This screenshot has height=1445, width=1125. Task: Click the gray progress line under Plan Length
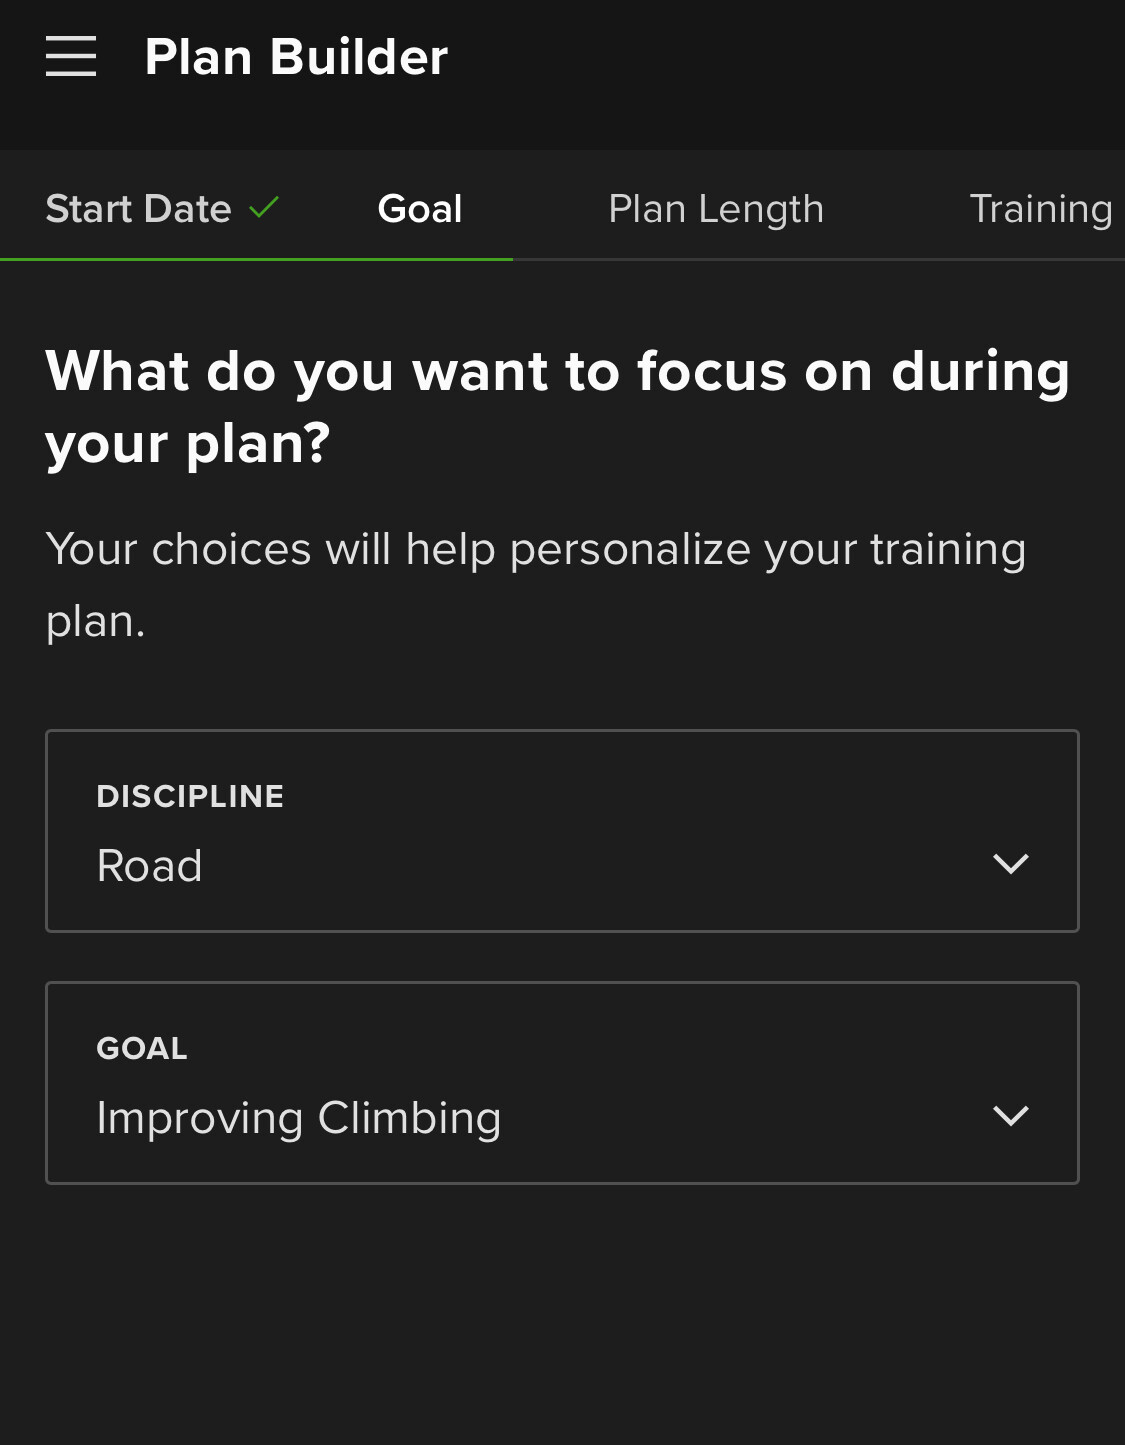[x=716, y=259]
